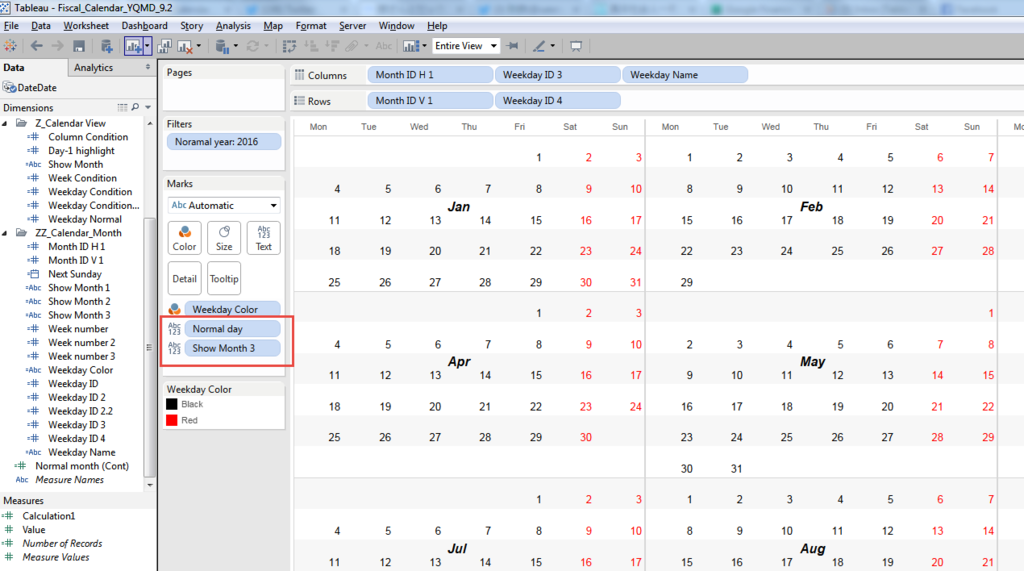Image resolution: width=1024 pixels, height=571 pixels.
Task: Open the Dimensions pane menu arrow
Action: (148, 107)
